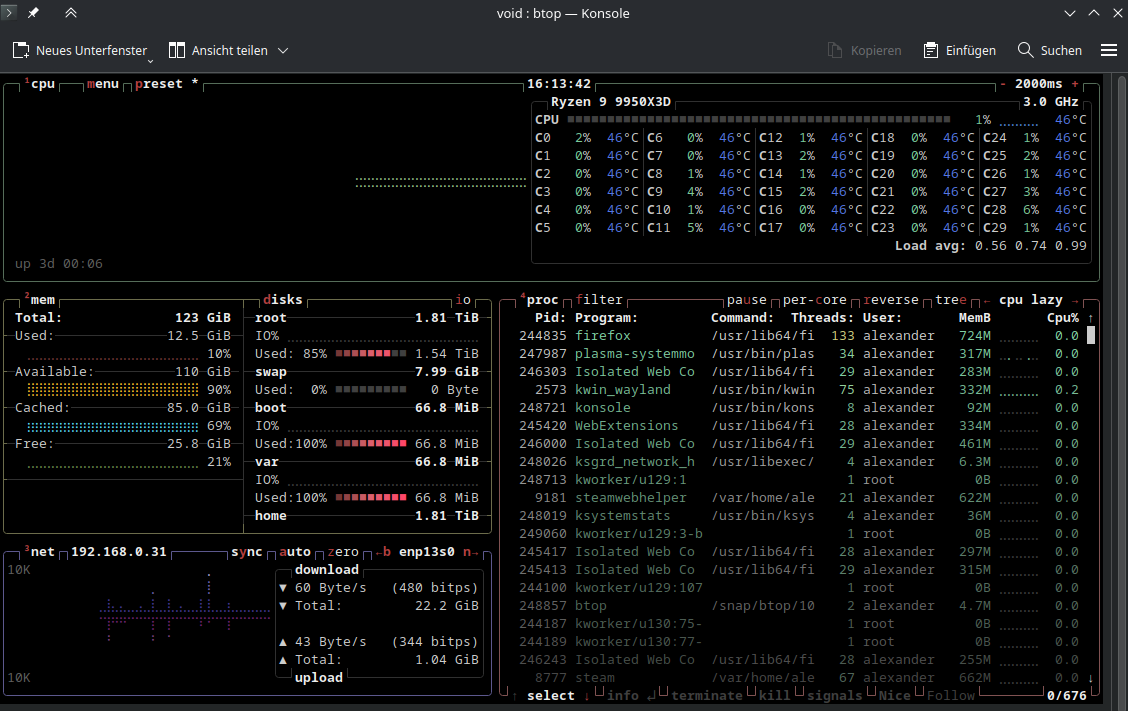
Task: Click the proc pause option
Action: (x=747, y=299)
